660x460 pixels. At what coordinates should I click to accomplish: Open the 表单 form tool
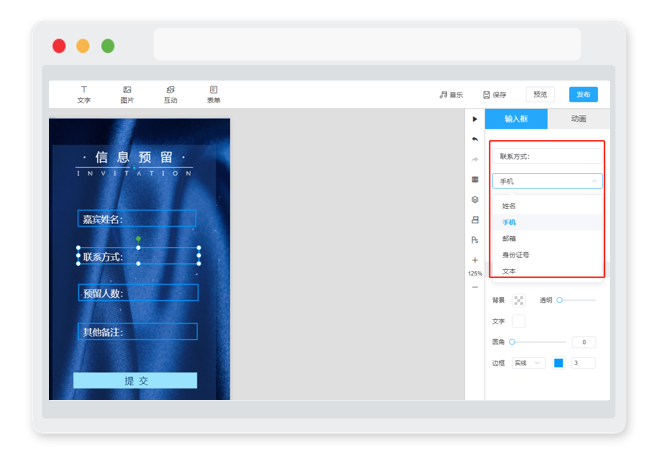pos(213,94)
